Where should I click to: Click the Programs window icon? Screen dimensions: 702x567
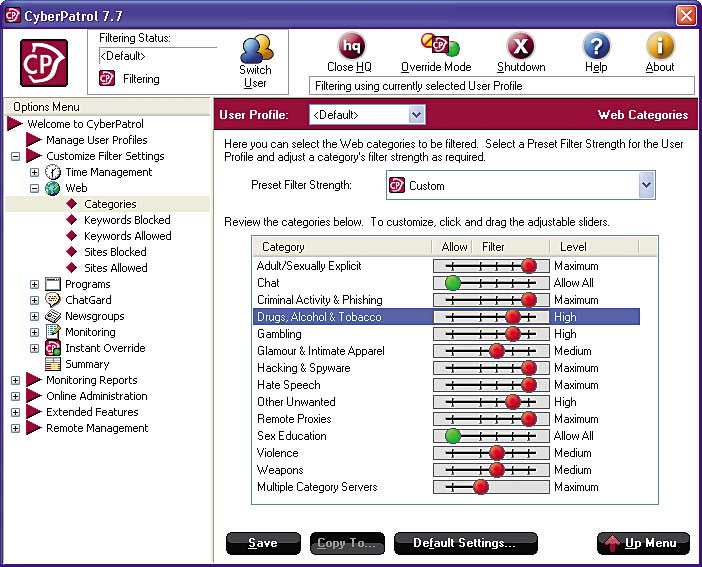point(53,284)
